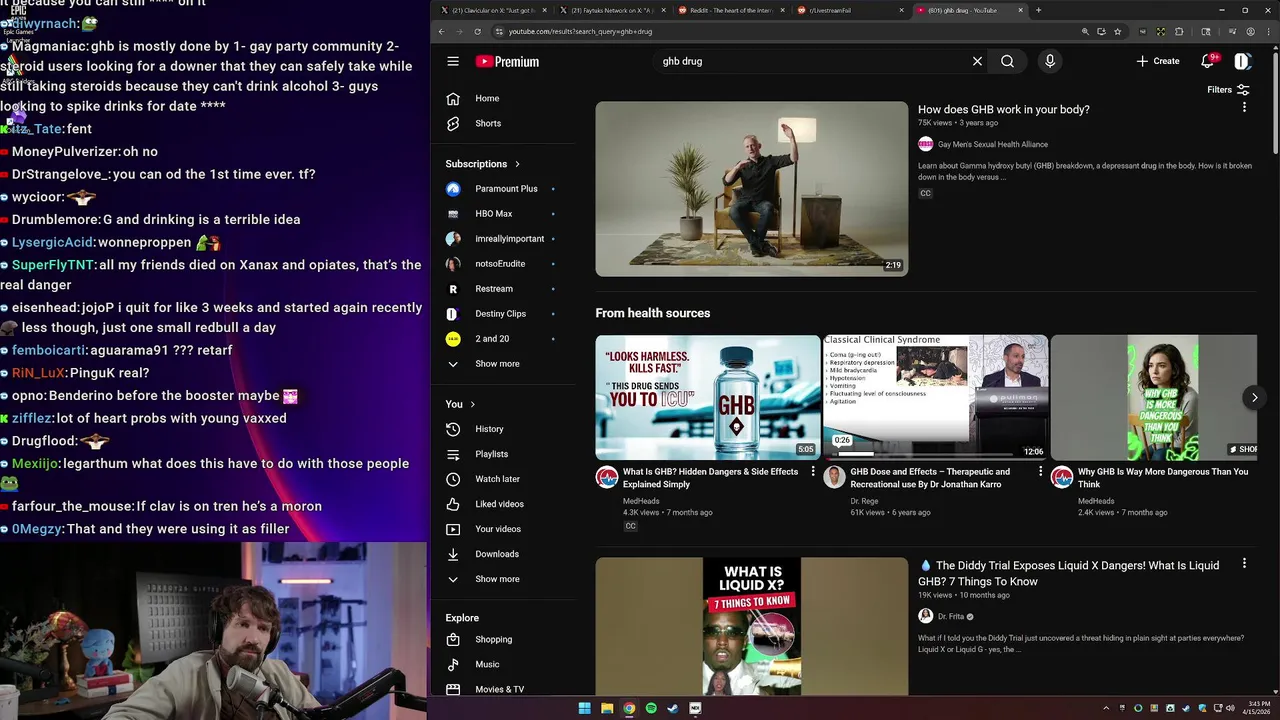Open the Windows Start menu
Image resolution: width=1280 pixels, height=720 pixels.
pos(585,708)
